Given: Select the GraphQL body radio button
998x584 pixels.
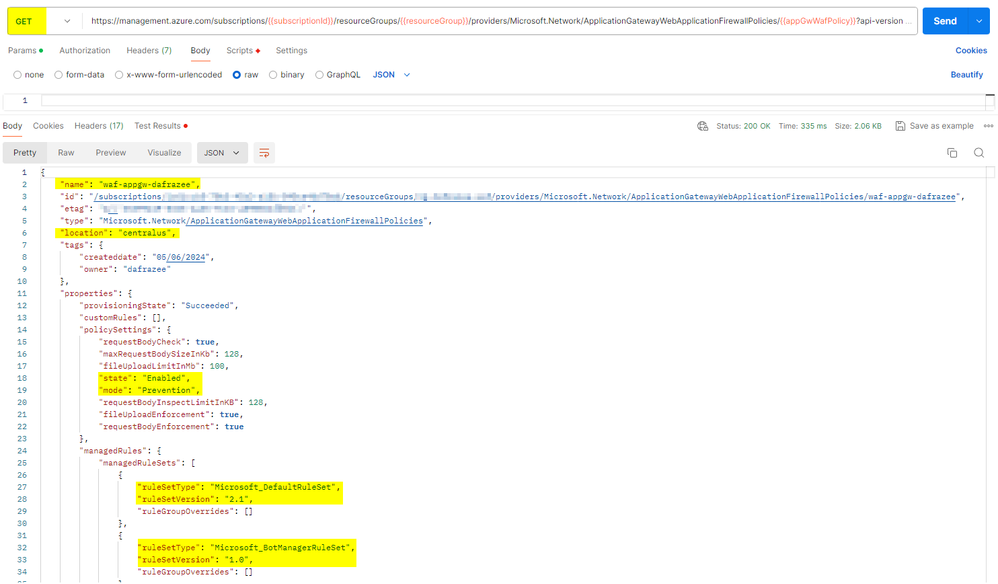Looking at the screenshot, I should pyautogui.click(x=320, y=74).
